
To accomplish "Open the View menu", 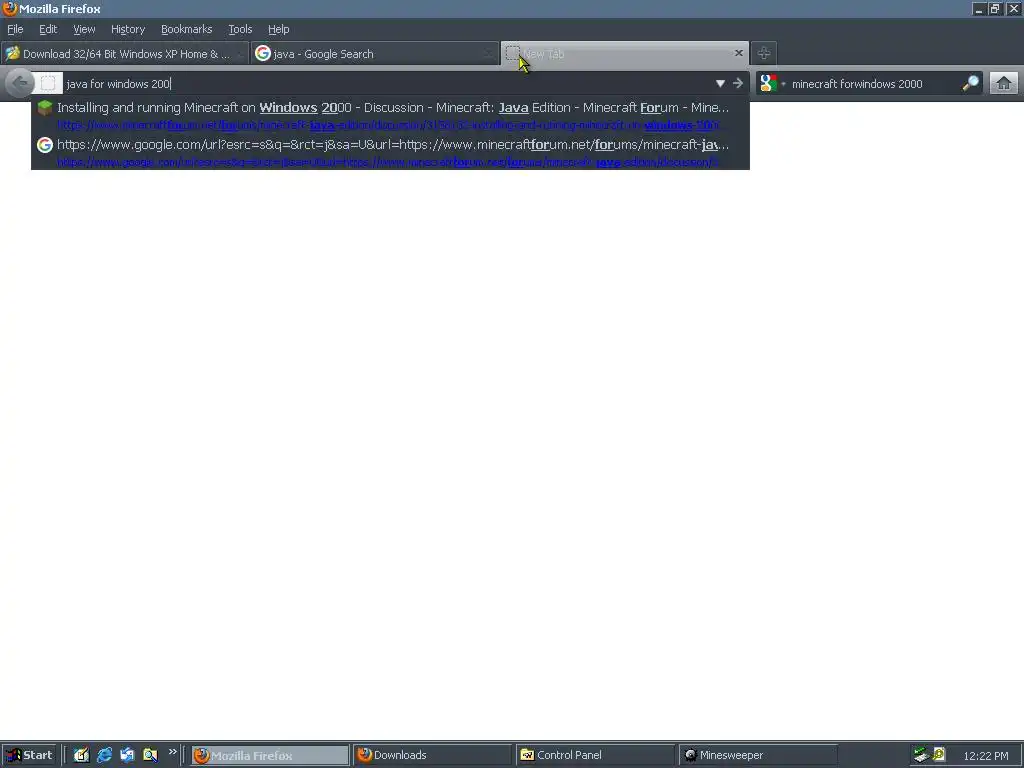I will click(84, 29).
